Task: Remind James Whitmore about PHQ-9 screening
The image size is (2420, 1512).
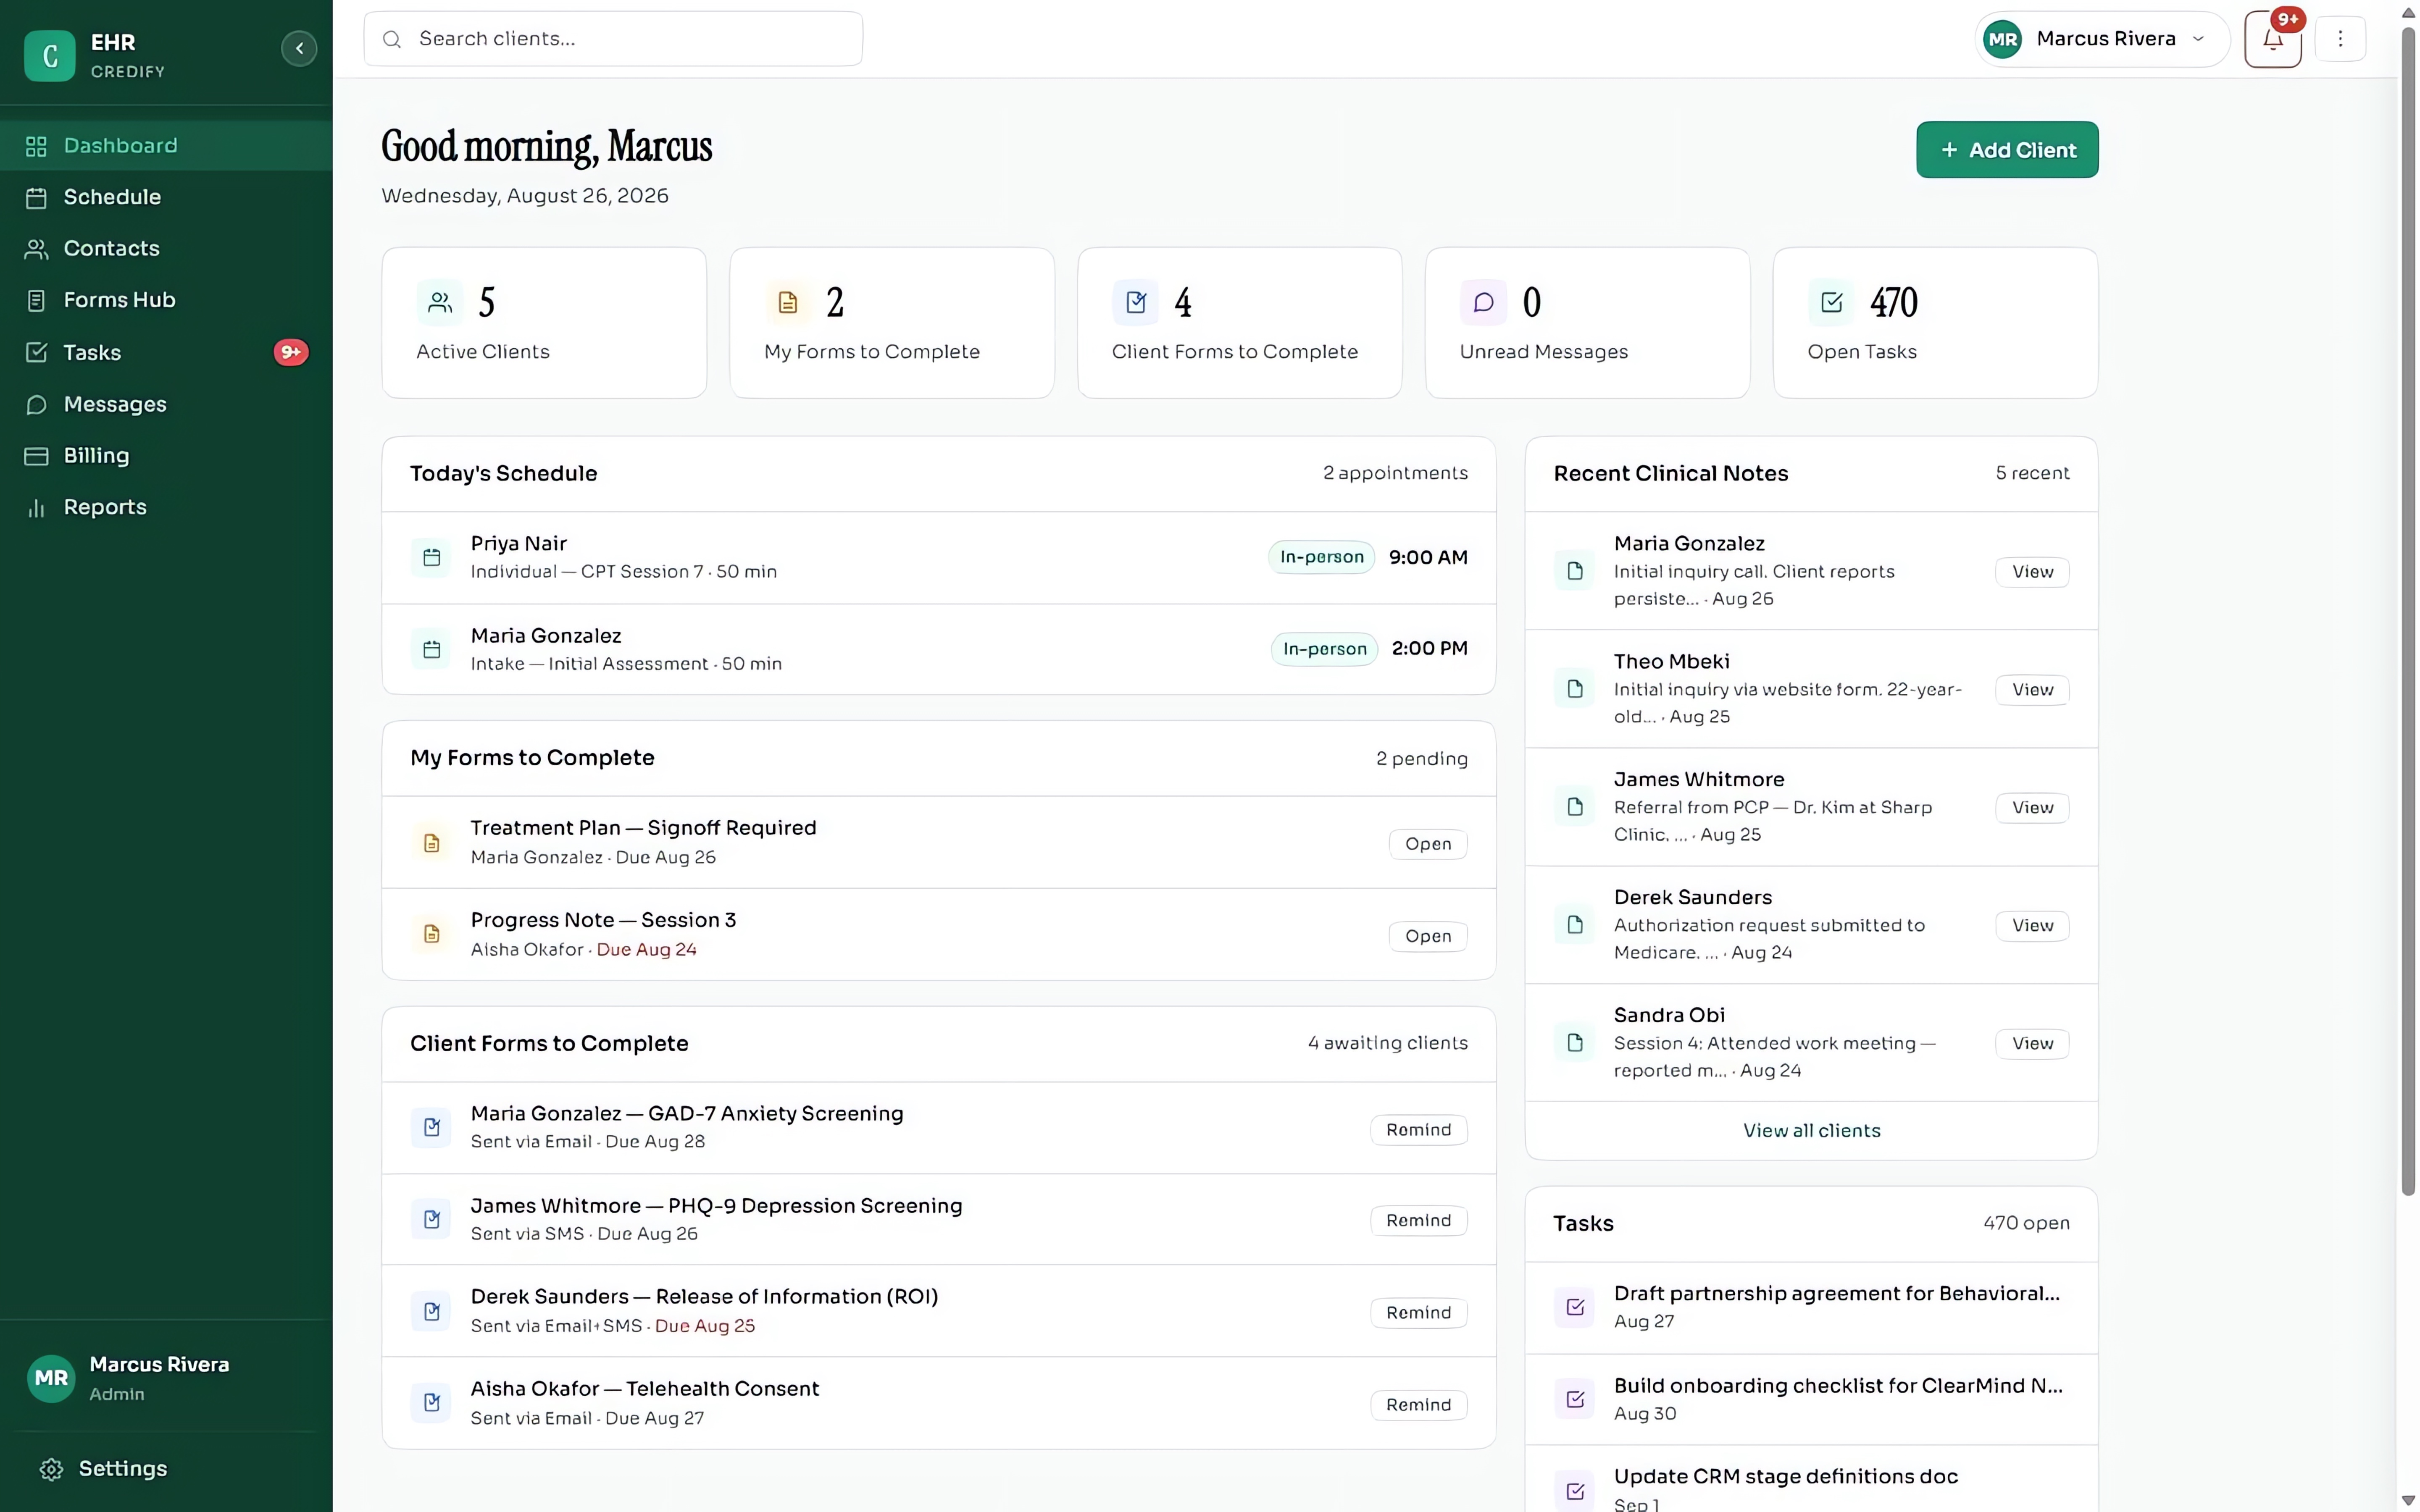Action: tap(1418, 1220)
